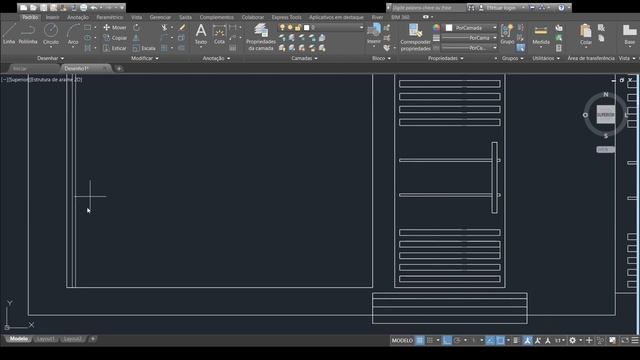Screen dimensions: 640x360
Task: Toggle the grid display in status bar
Action: pos(420,340)
